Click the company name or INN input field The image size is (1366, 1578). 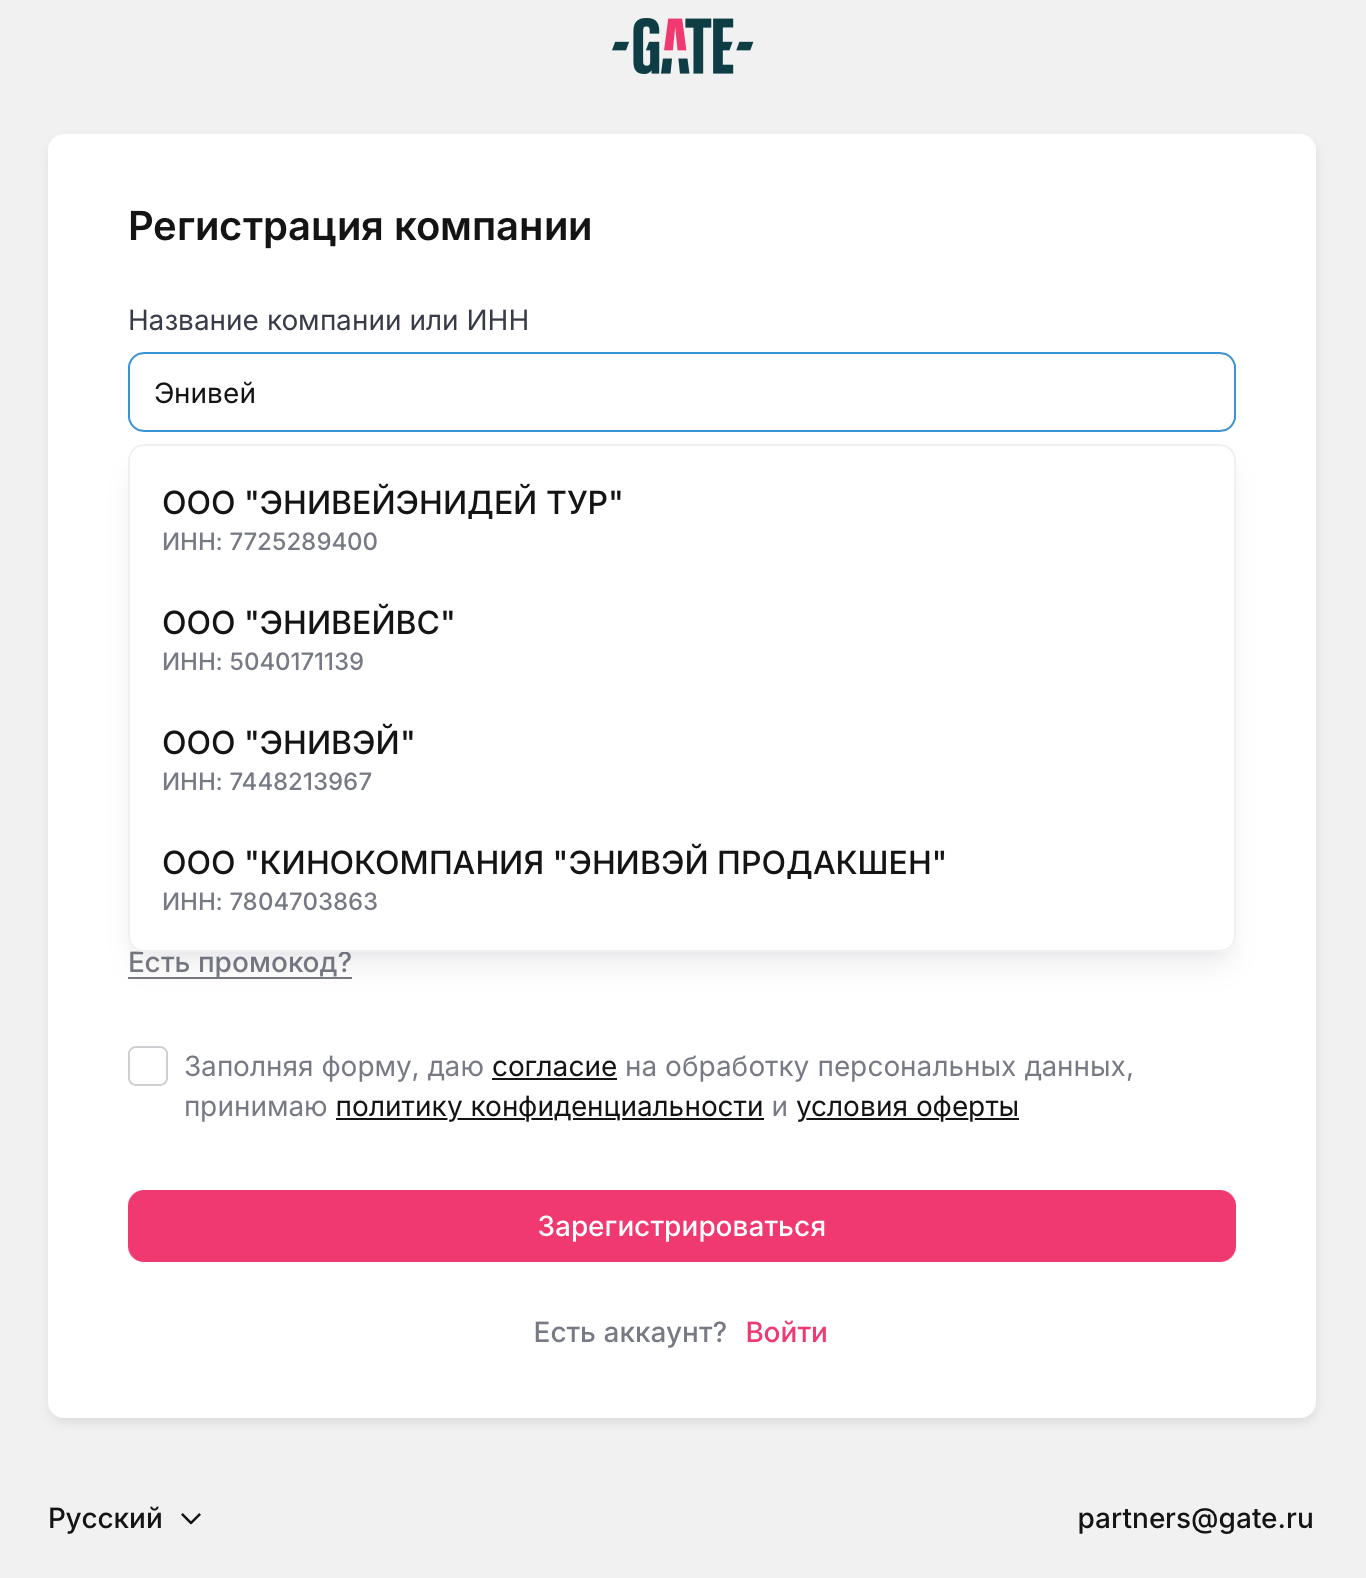(x=682, y=392)
